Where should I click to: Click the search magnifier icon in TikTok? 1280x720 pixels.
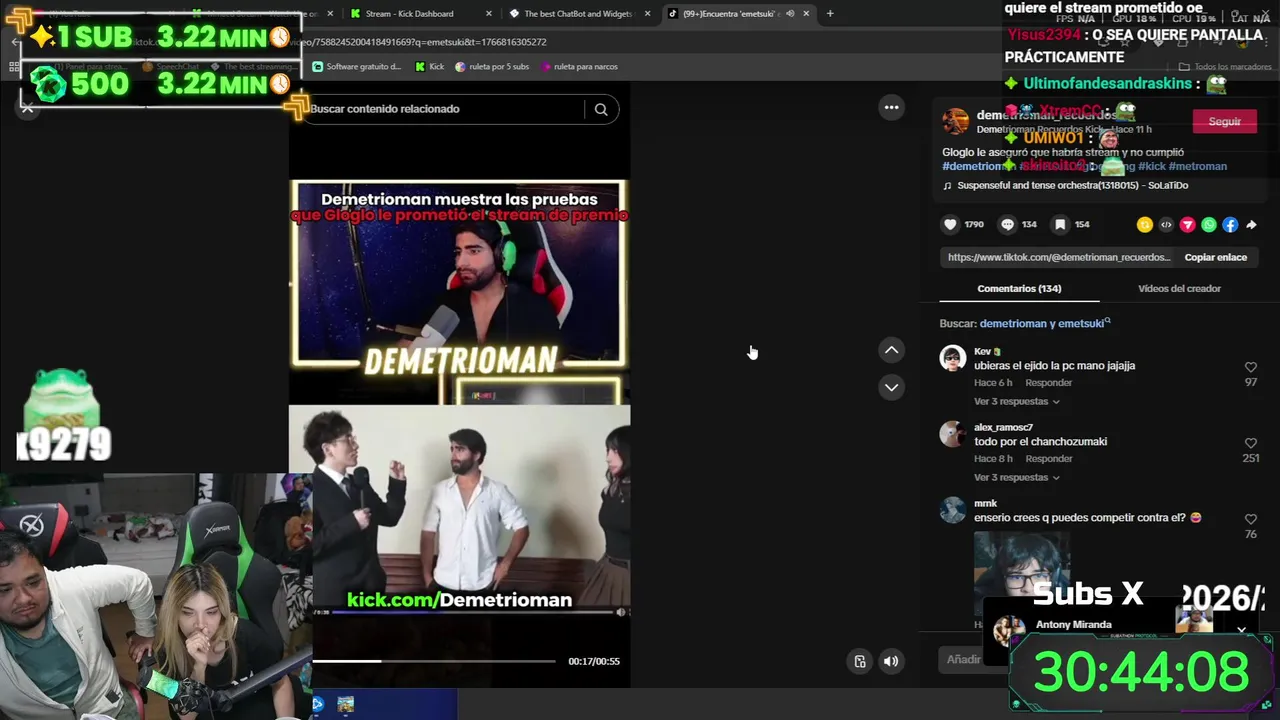pyautogui.click(x=601, y=110)
